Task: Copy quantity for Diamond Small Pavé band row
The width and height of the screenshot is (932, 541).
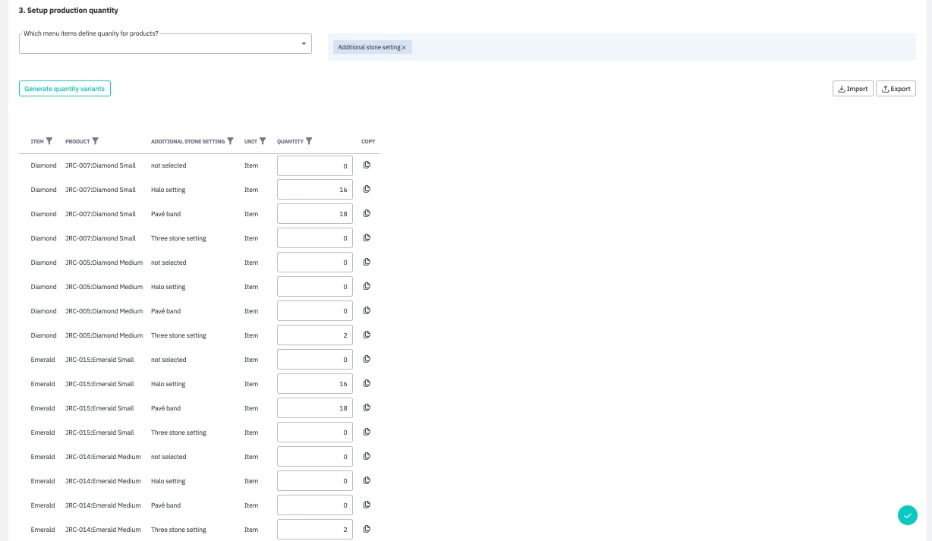Action: 366,213
